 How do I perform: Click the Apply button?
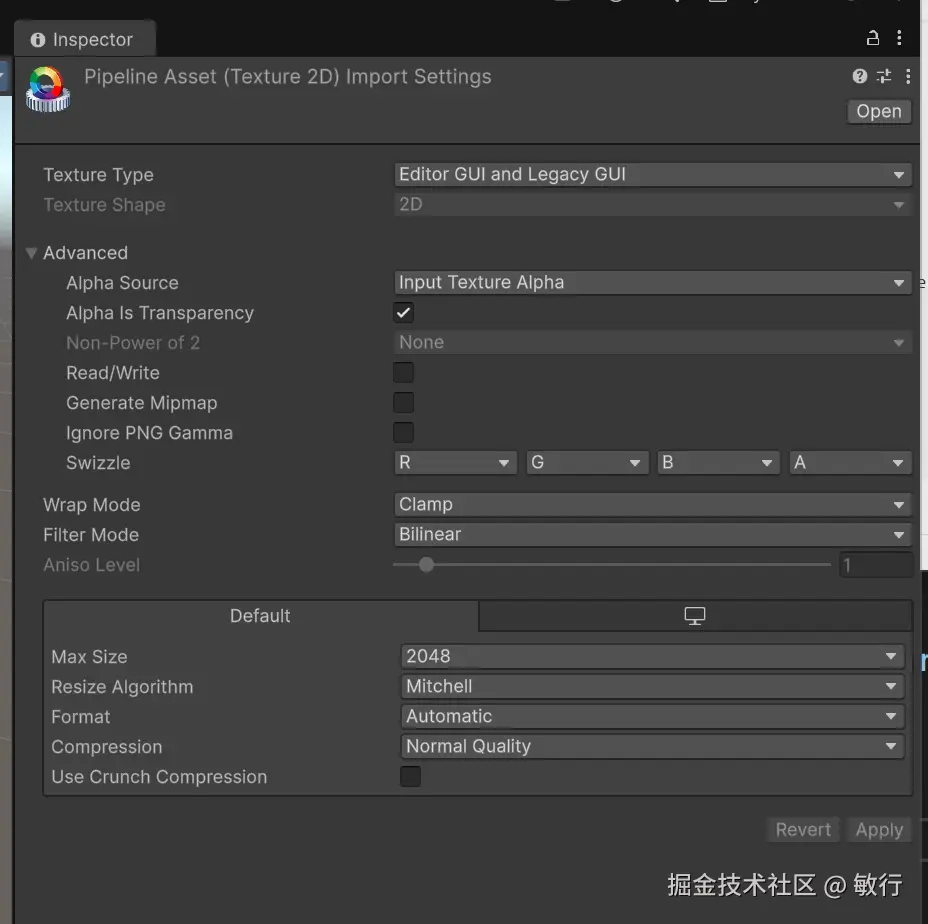pos(879,830)
